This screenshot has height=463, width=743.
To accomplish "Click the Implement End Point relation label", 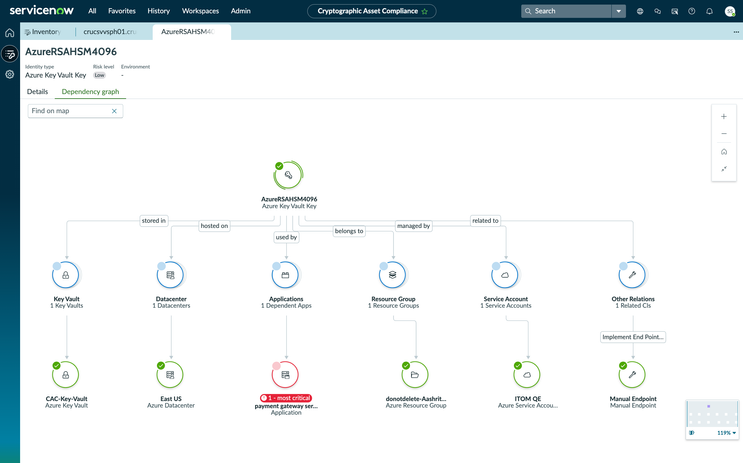I will 633,337.
